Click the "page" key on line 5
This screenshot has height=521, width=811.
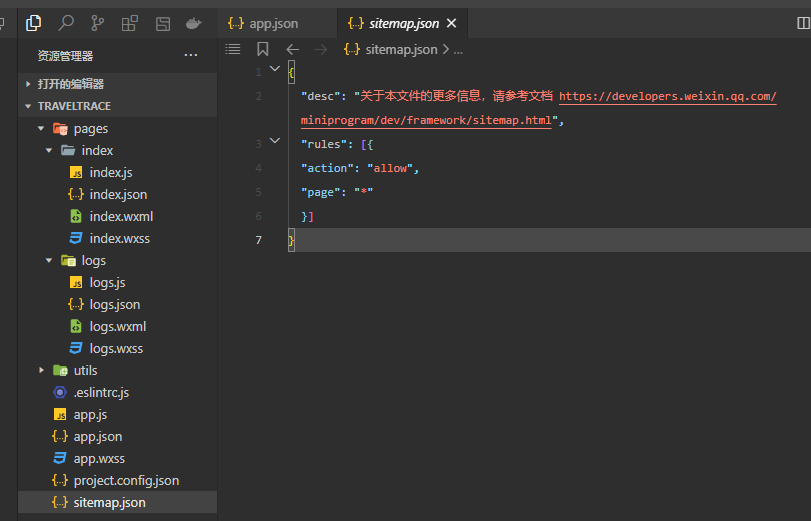(321, 192)
